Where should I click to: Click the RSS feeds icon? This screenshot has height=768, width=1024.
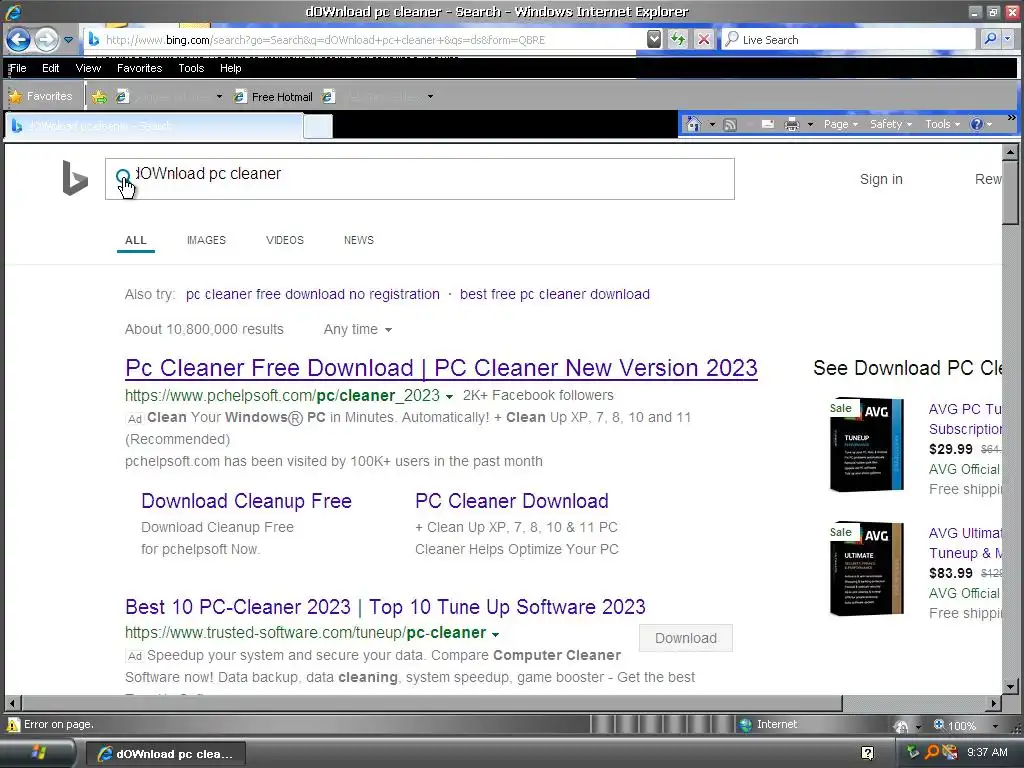730,124
